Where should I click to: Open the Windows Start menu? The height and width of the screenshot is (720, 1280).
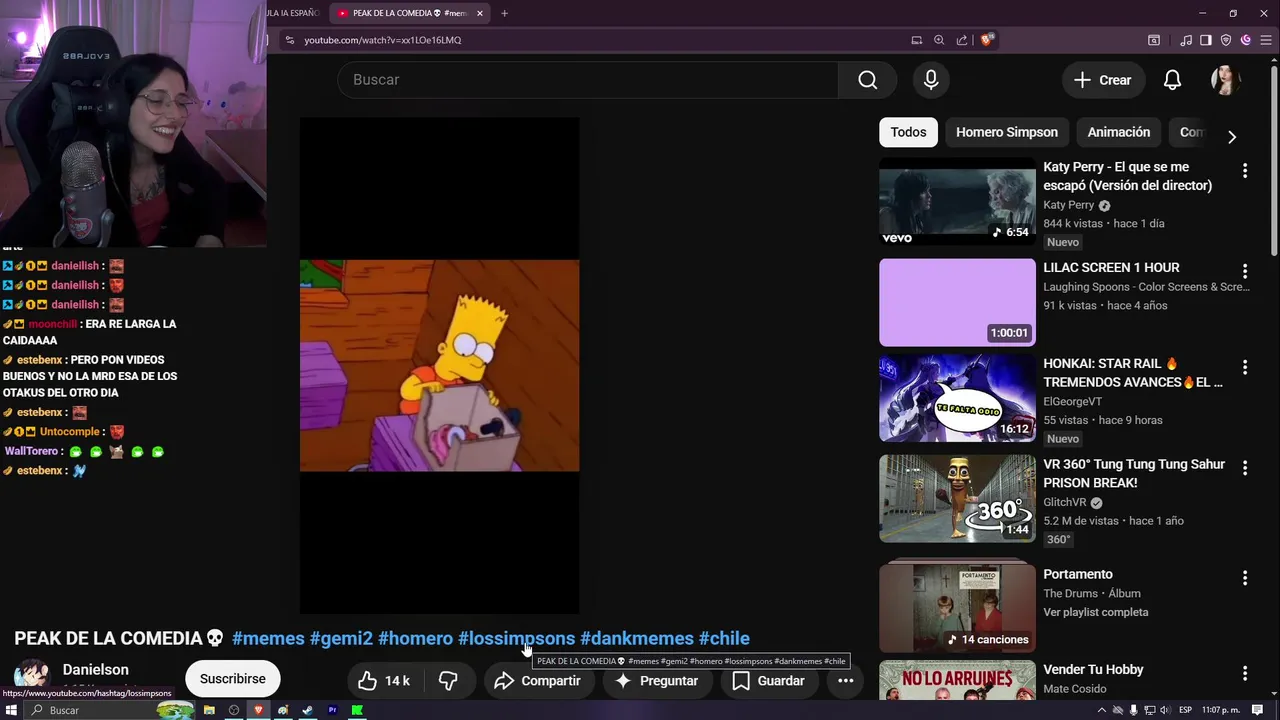click(11, 710)
